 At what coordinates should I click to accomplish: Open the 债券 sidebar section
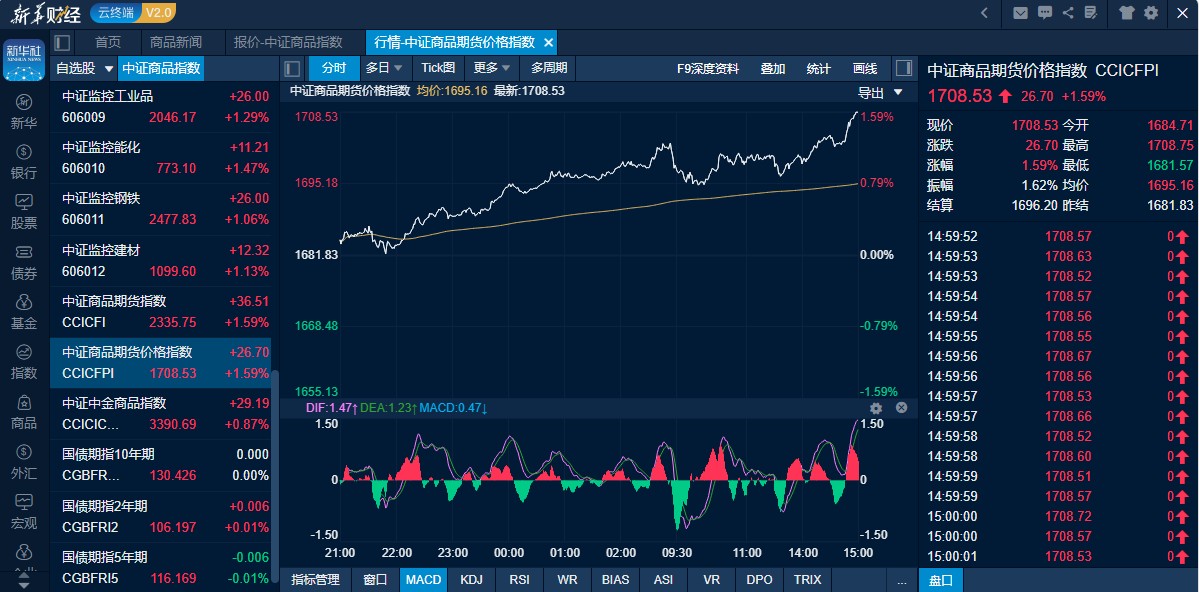coord(24,262)
